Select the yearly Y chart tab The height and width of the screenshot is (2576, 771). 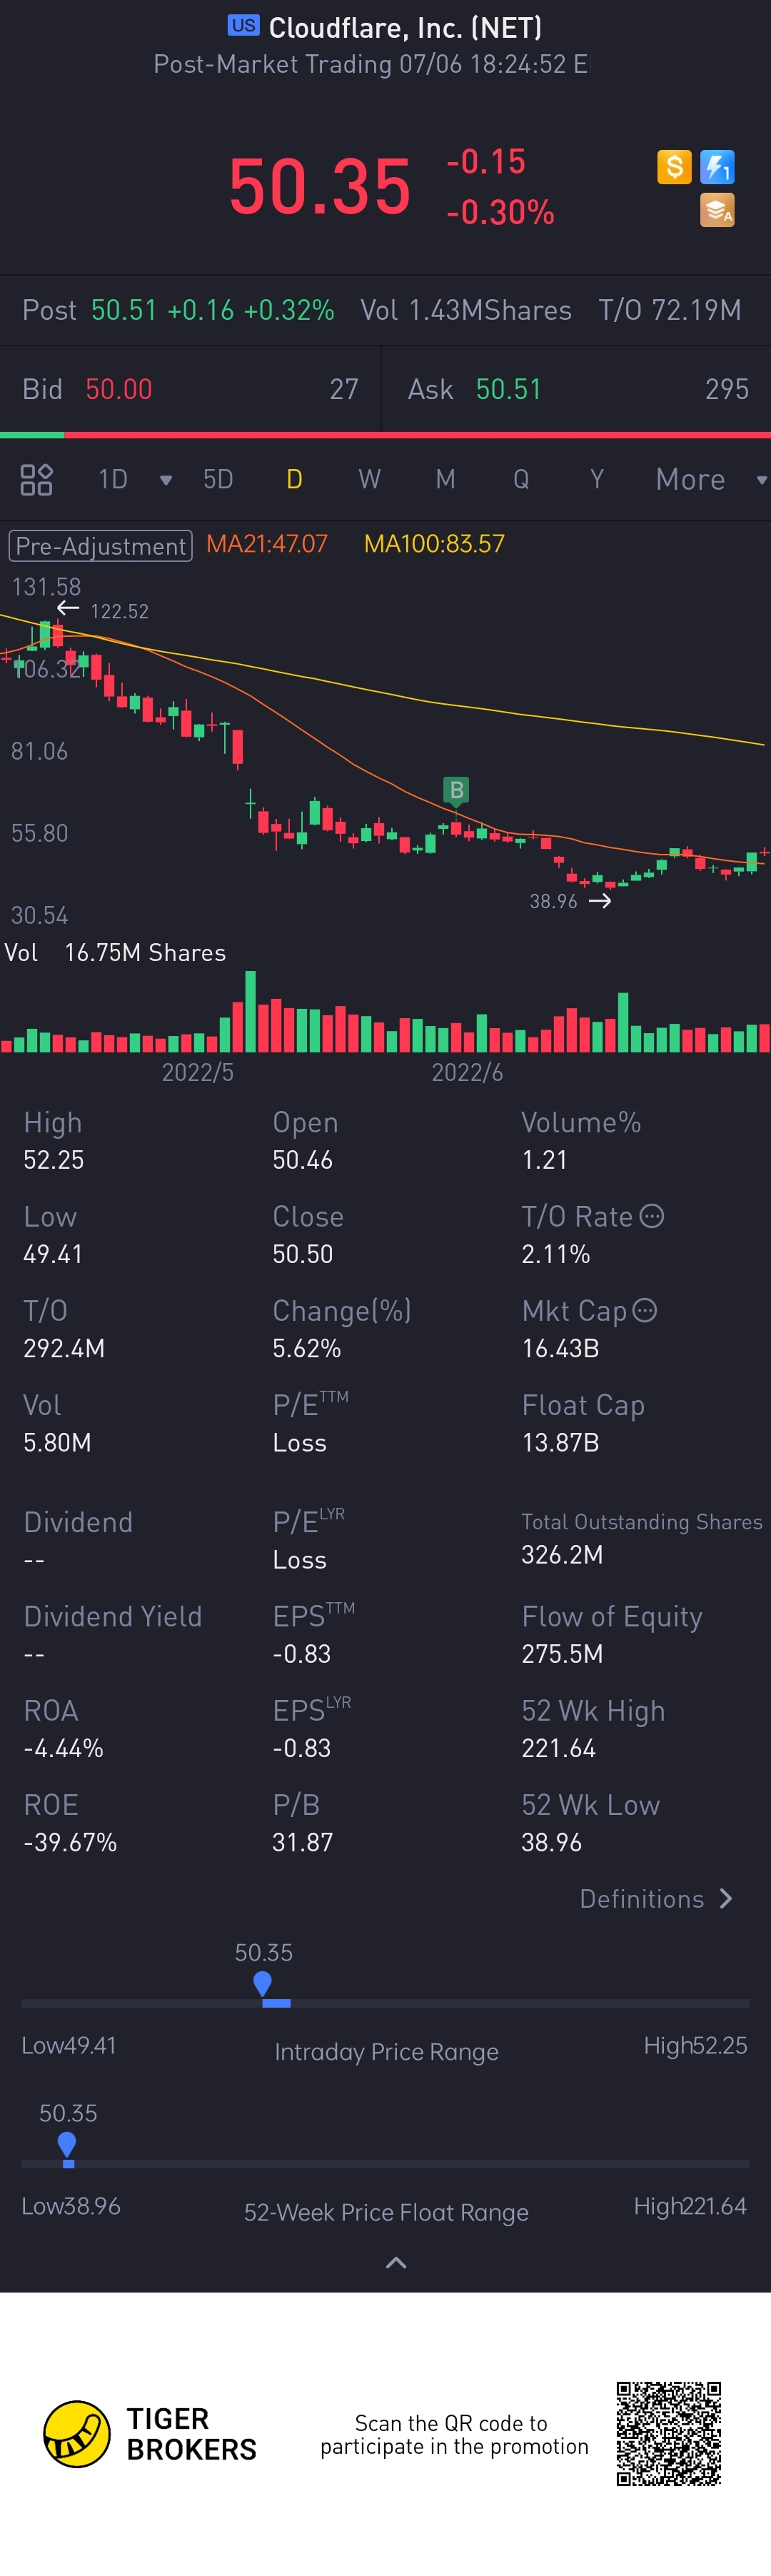(597, 480)
